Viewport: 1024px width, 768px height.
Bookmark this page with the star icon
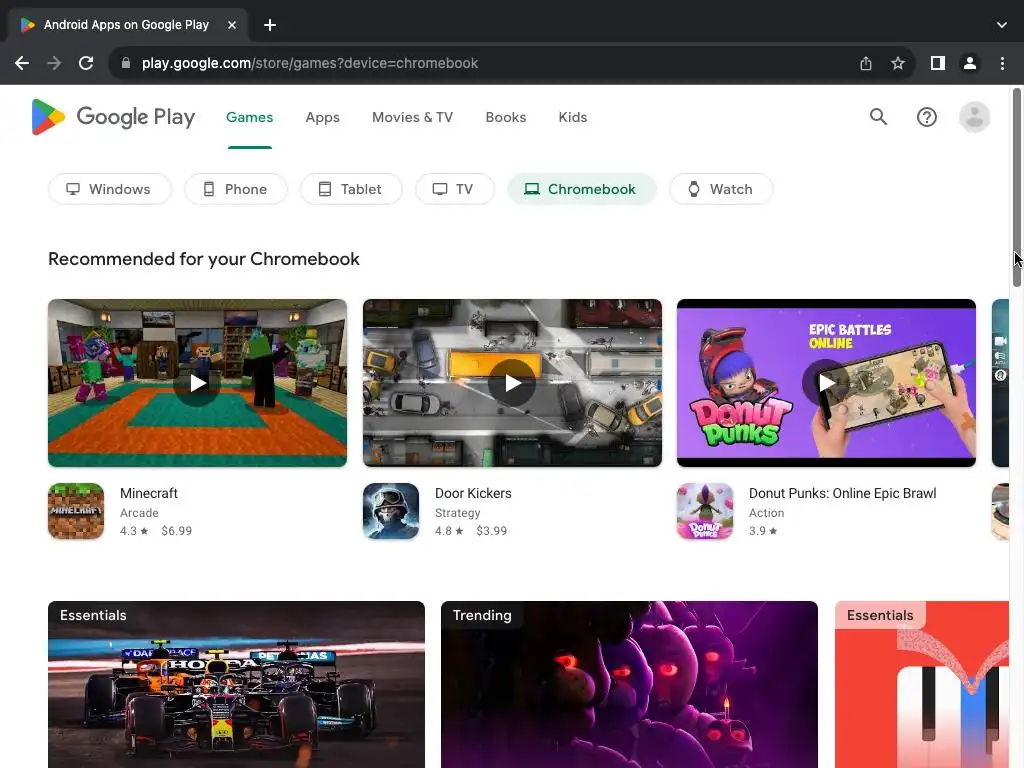click(898, 63)
